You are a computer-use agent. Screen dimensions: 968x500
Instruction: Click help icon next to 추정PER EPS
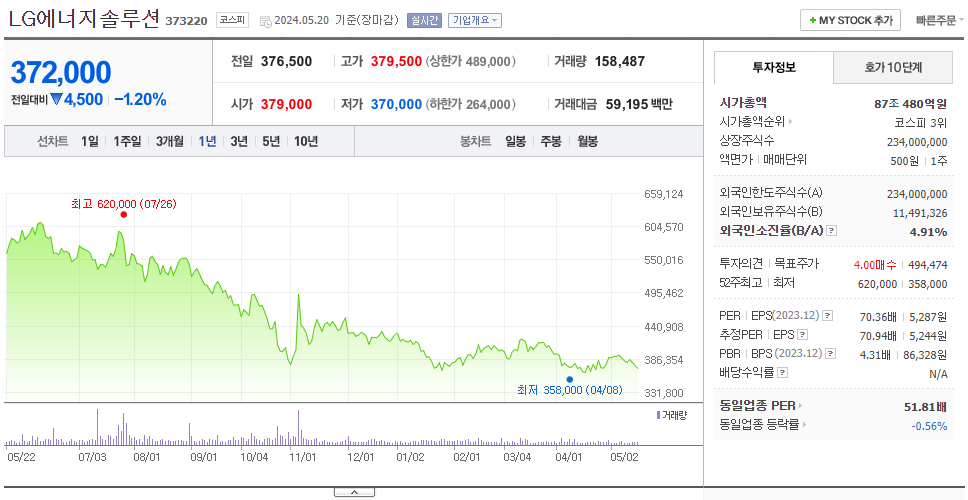803,335
